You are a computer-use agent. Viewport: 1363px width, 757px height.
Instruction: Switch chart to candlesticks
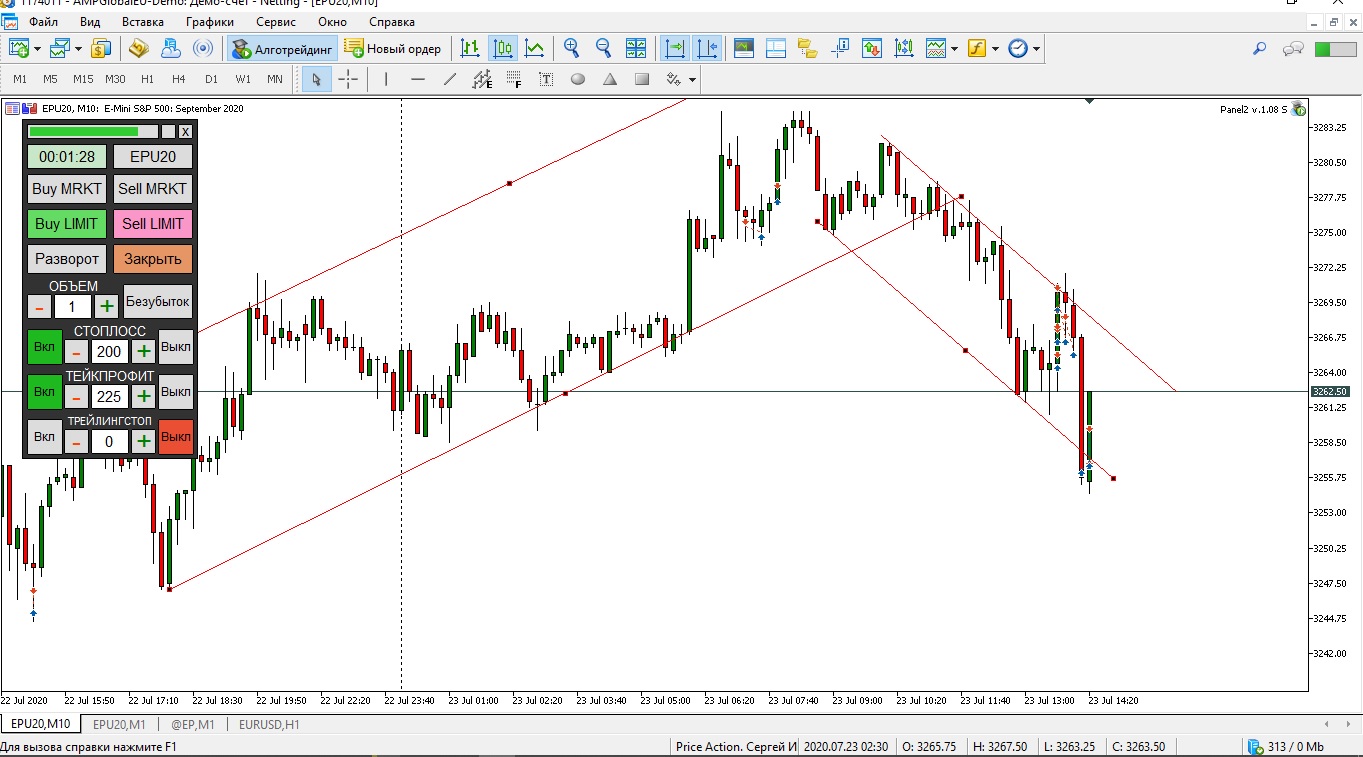click(502, 47)
